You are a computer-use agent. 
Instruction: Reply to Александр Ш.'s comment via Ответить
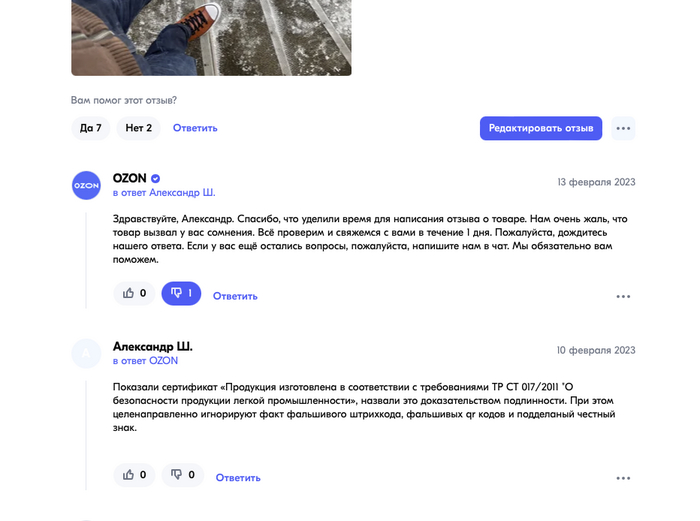point(238,478)
